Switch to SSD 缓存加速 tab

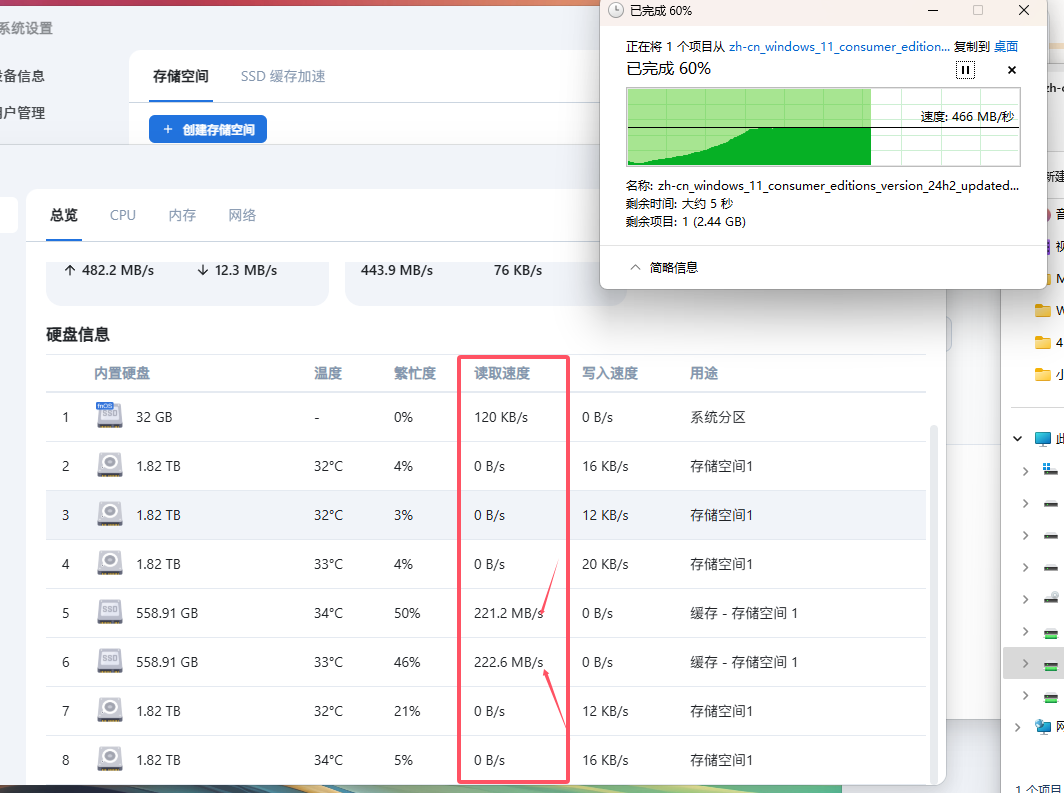click(x=282, y=76)
